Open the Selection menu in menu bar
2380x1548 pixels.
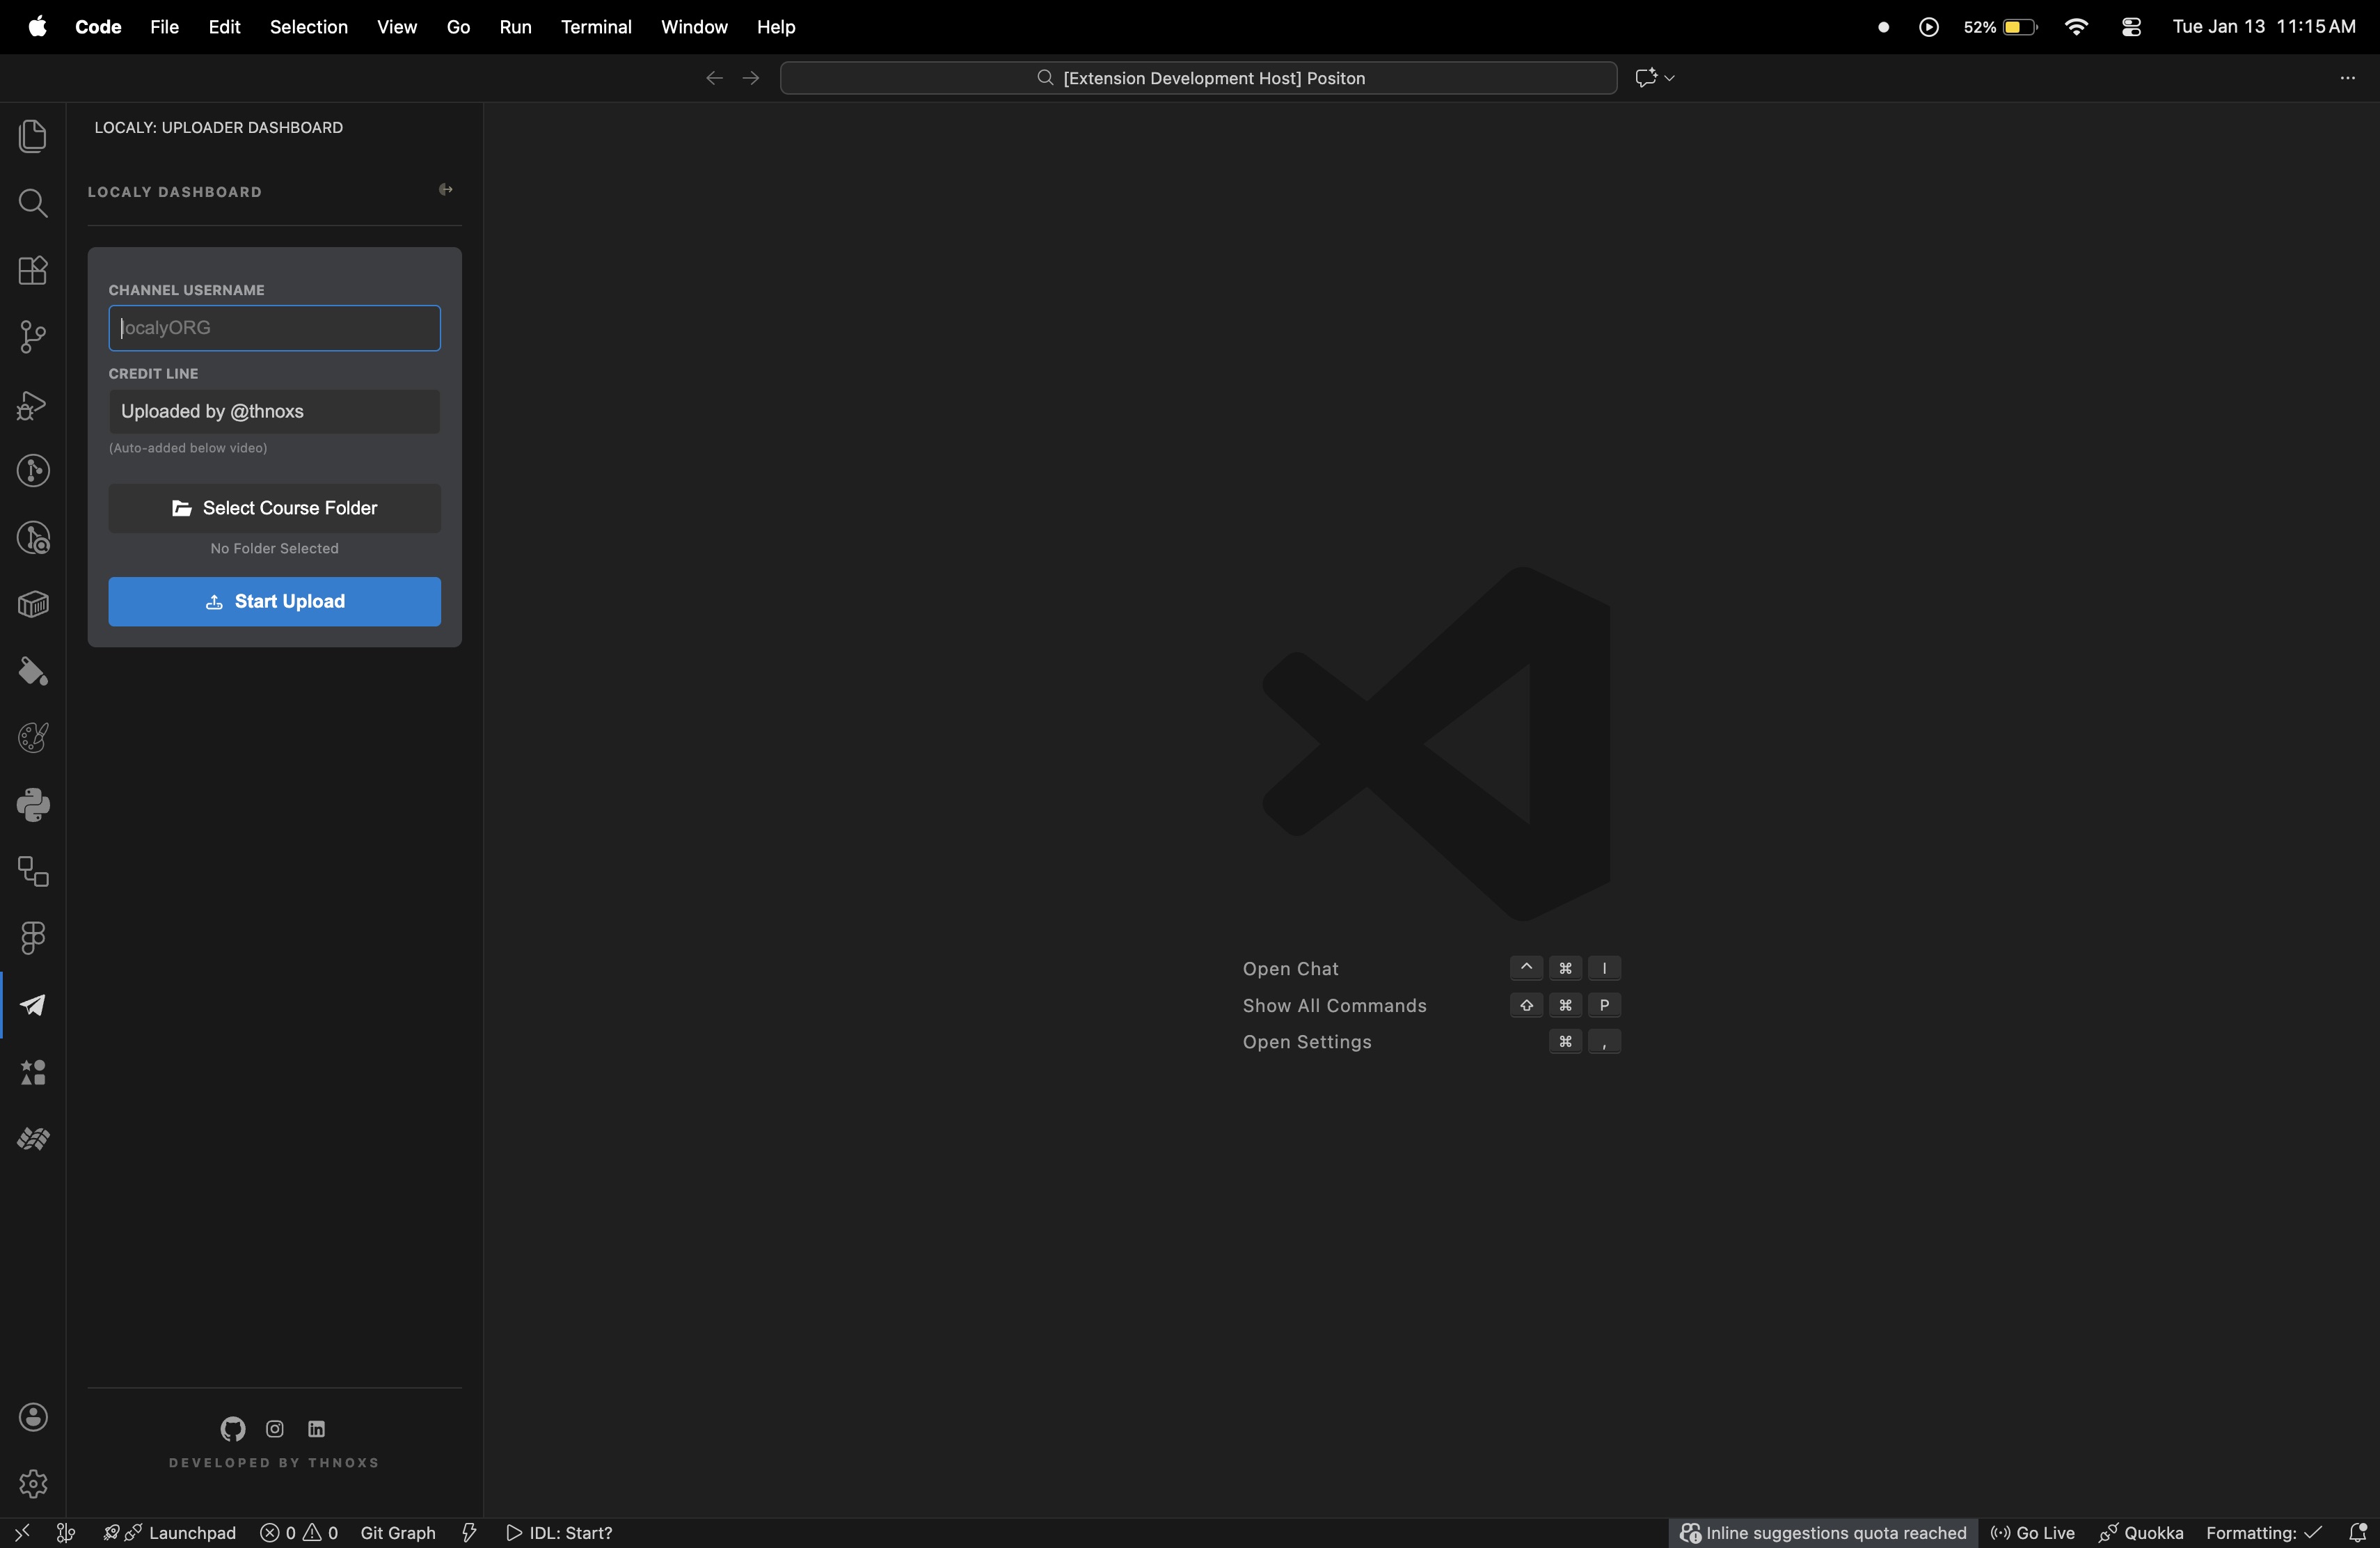coord(308,27)
